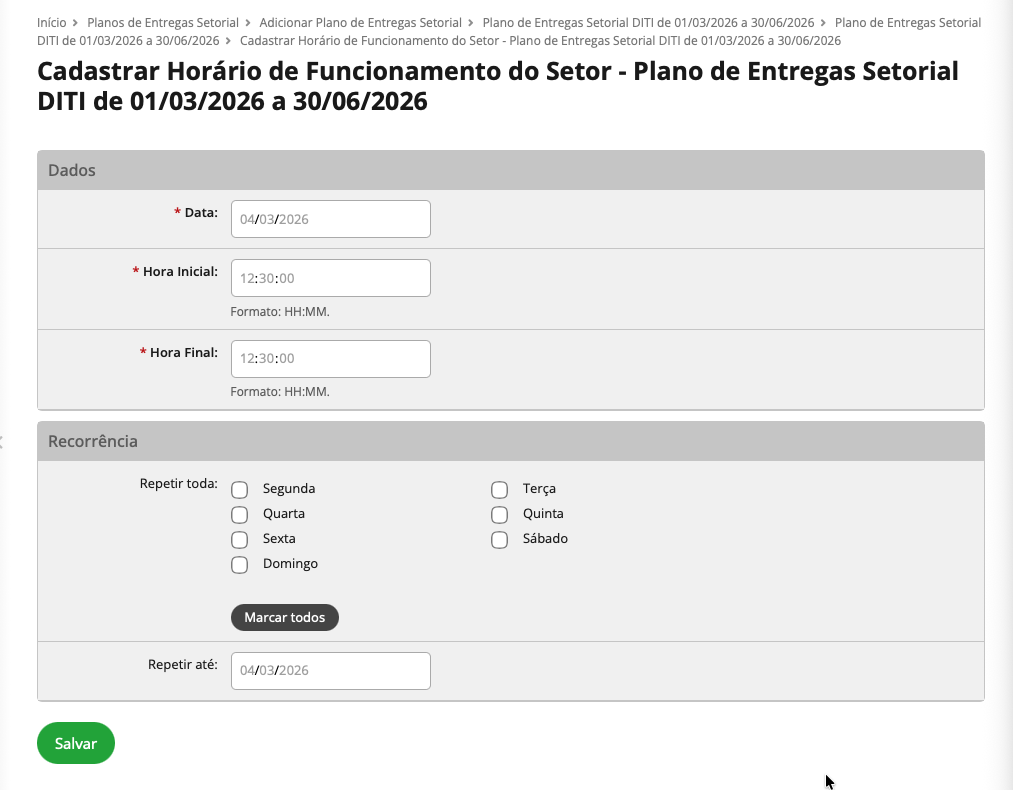Navigate to Adicionar Plano de Entregas Setorial
Image resolution: width=1013 pixels, height=790 pixels.
coord(360,22)
